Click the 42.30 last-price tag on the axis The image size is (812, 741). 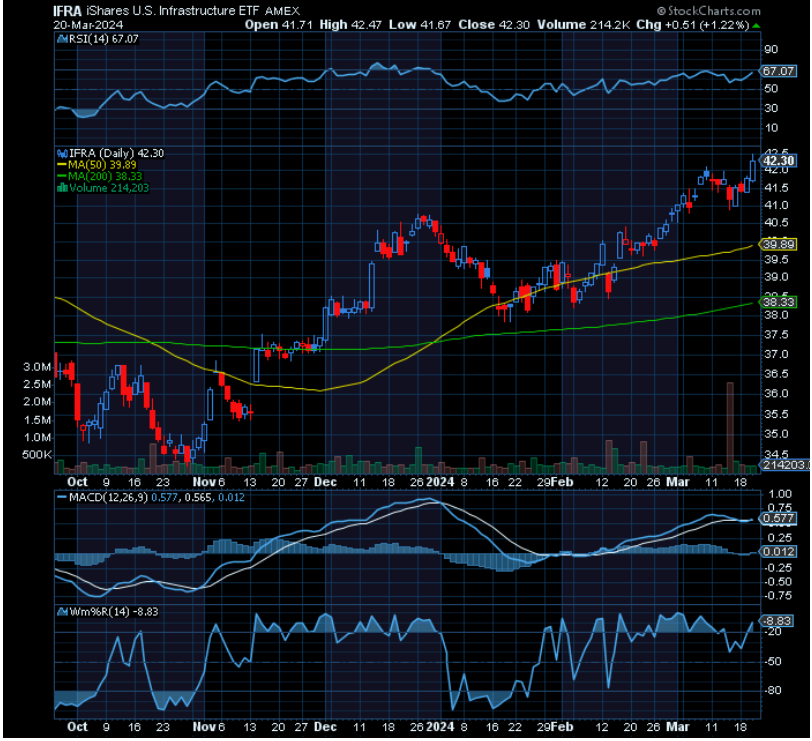[780, 159]
